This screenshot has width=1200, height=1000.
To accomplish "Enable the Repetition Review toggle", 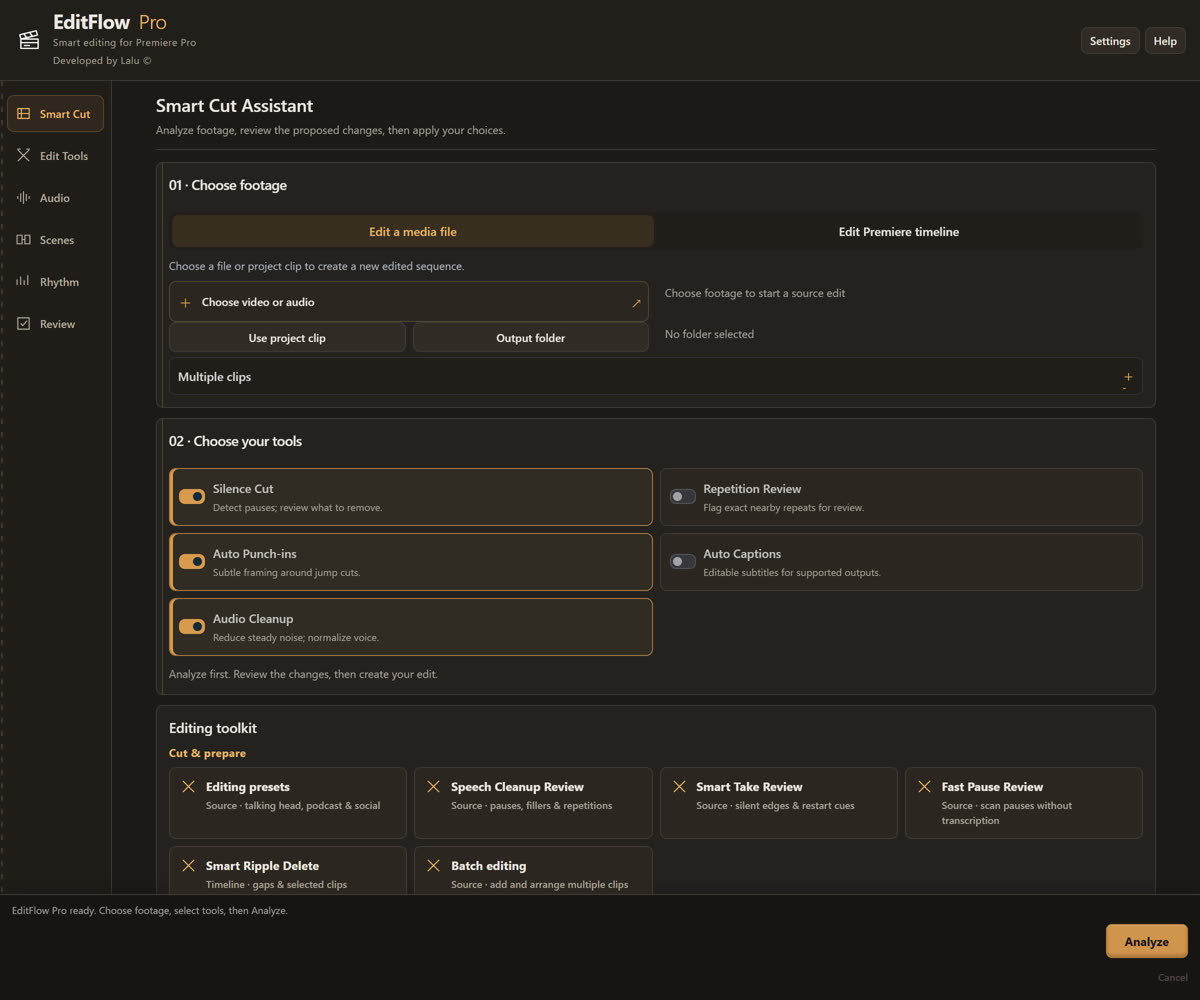I will (x=683, y=497).
